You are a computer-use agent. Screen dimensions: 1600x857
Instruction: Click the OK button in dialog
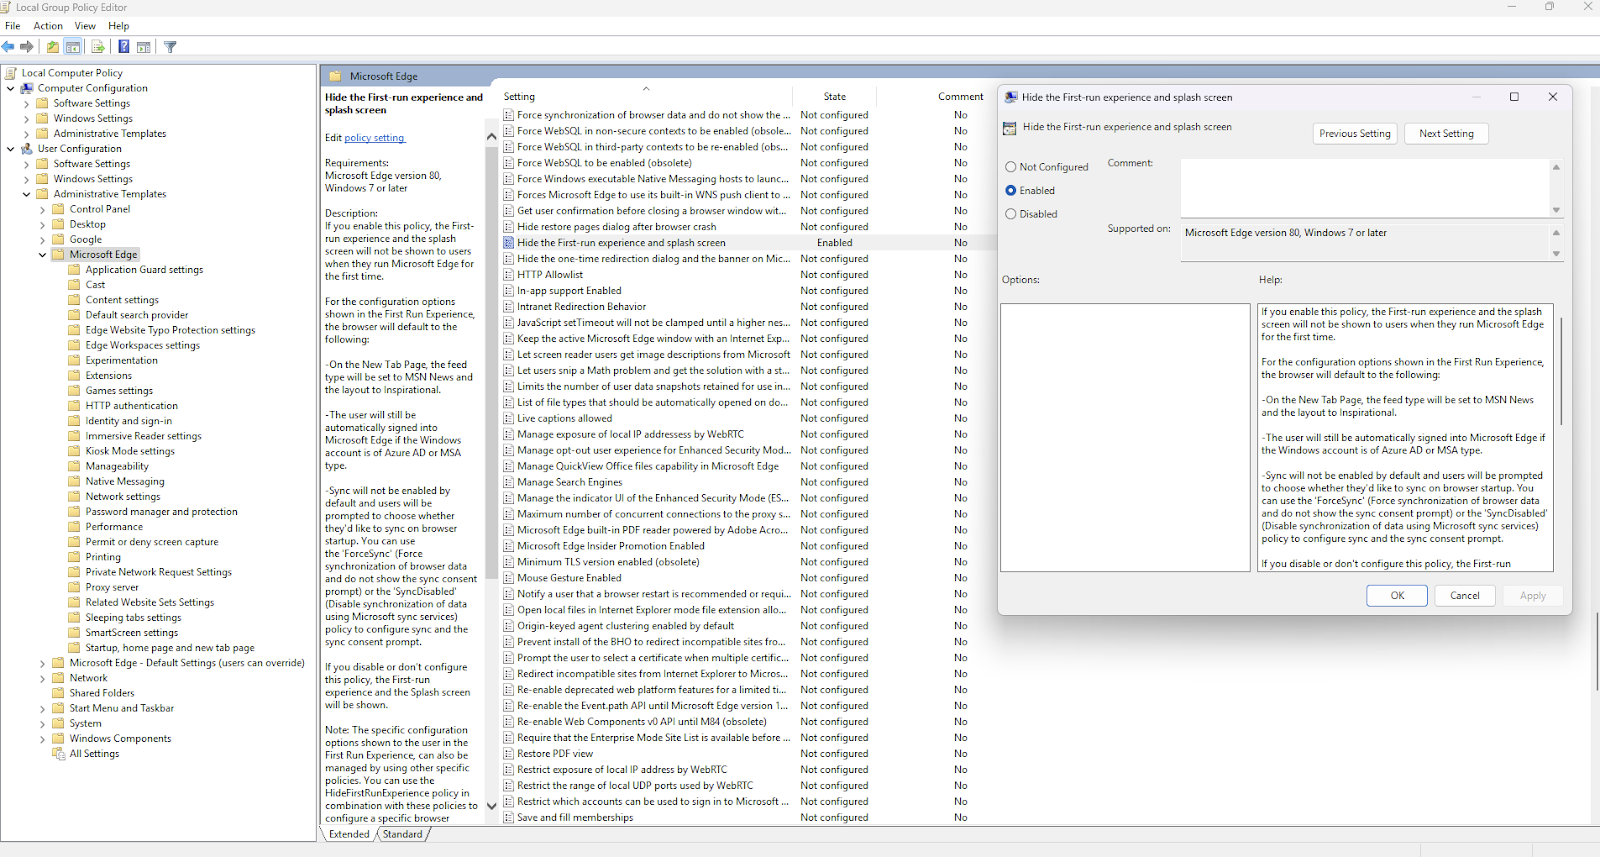pos(1397,595)
